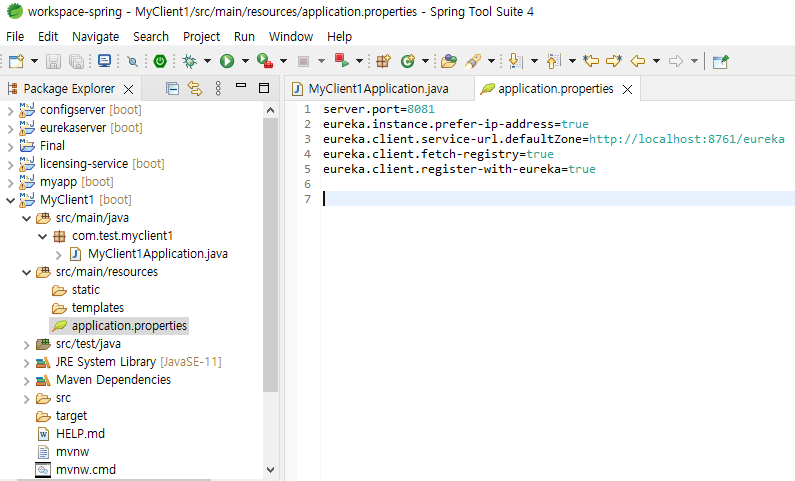Click the Save icon in toolbar
Viewport: 795px width, 481px height.
(x=53, y=61)
